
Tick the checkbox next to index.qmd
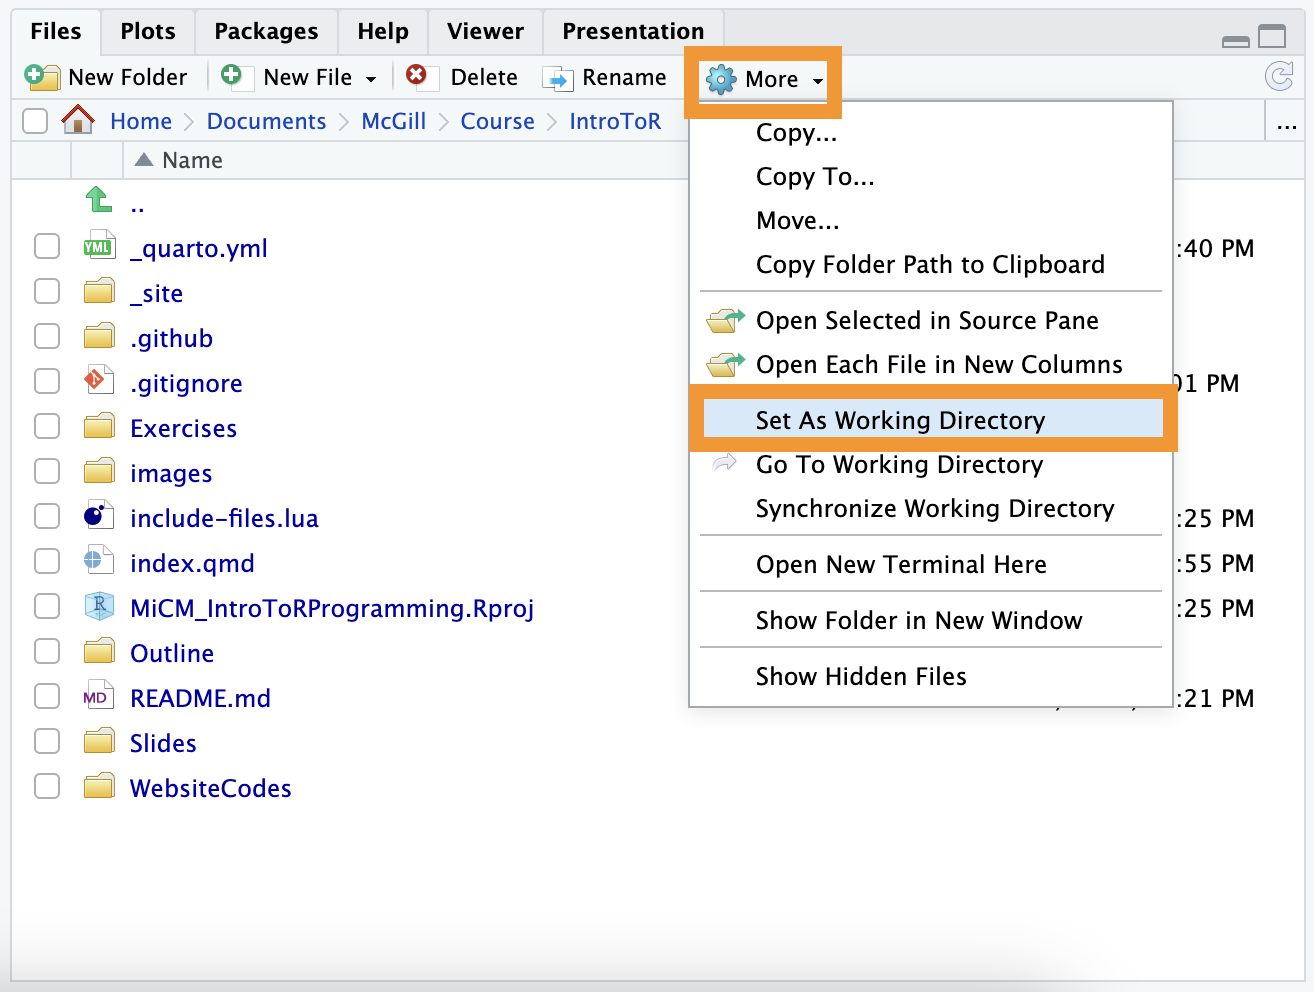click(47, 562)
